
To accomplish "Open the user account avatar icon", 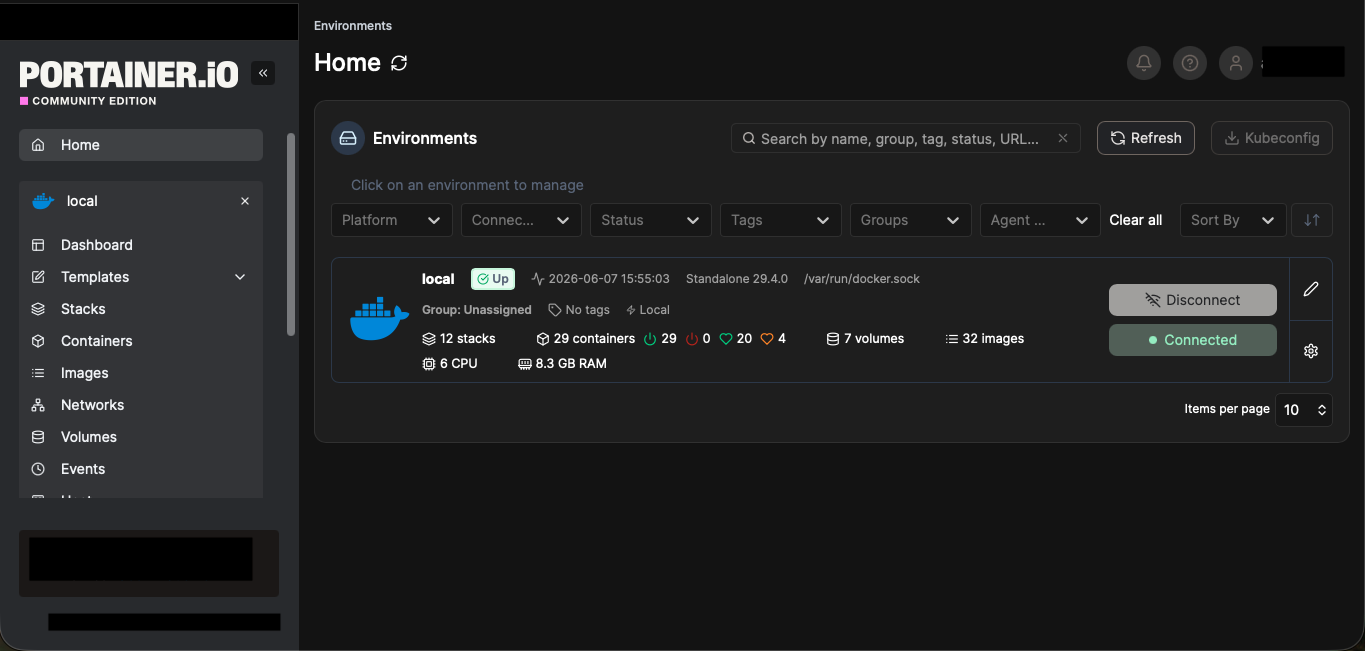I will coord(1236,63).
